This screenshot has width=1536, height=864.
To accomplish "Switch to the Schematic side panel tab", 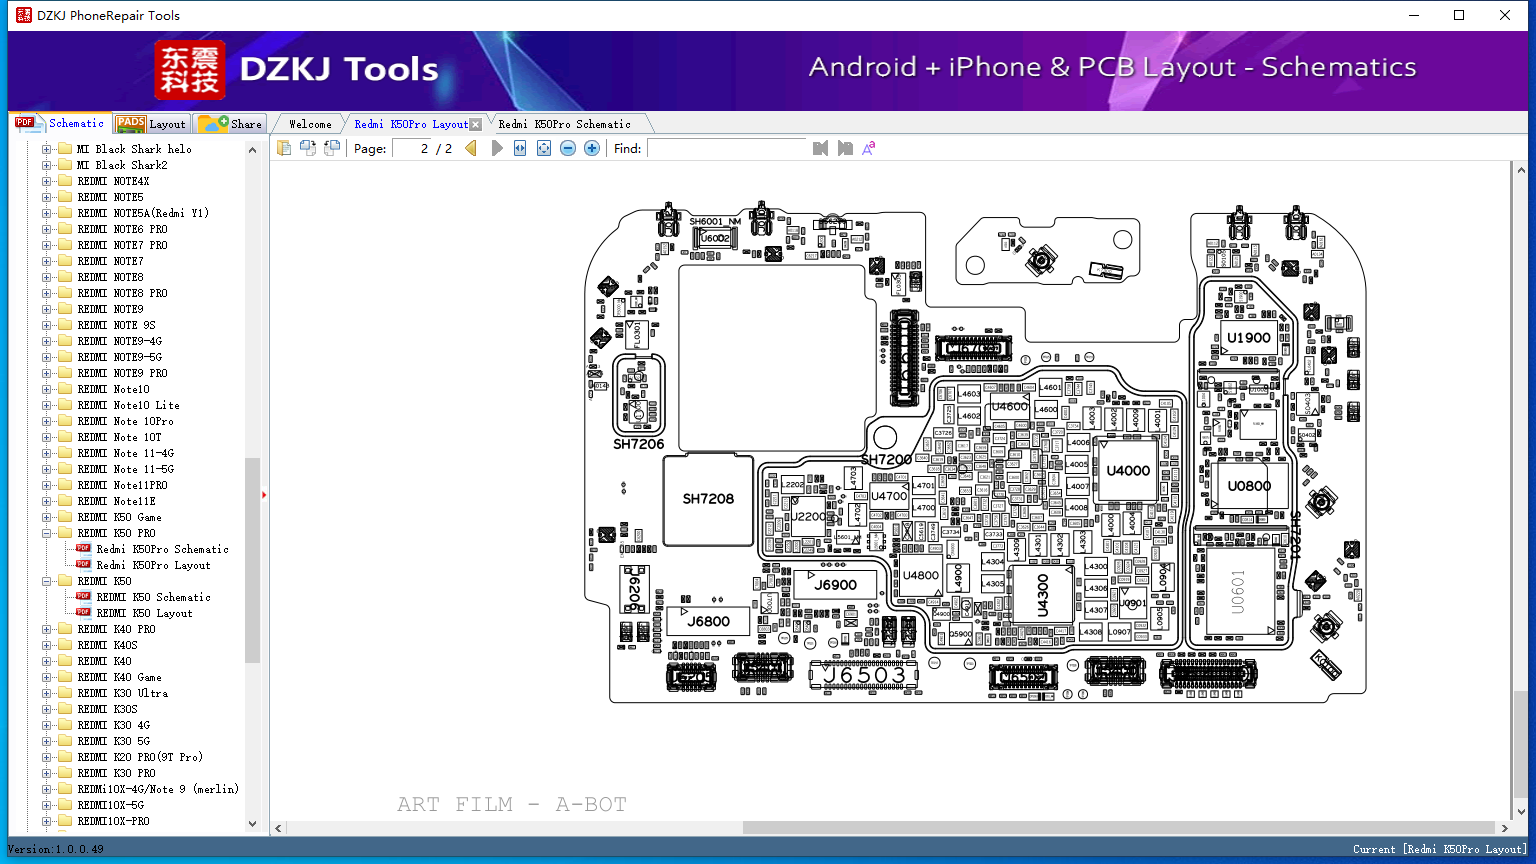I will tap(60, 123).
